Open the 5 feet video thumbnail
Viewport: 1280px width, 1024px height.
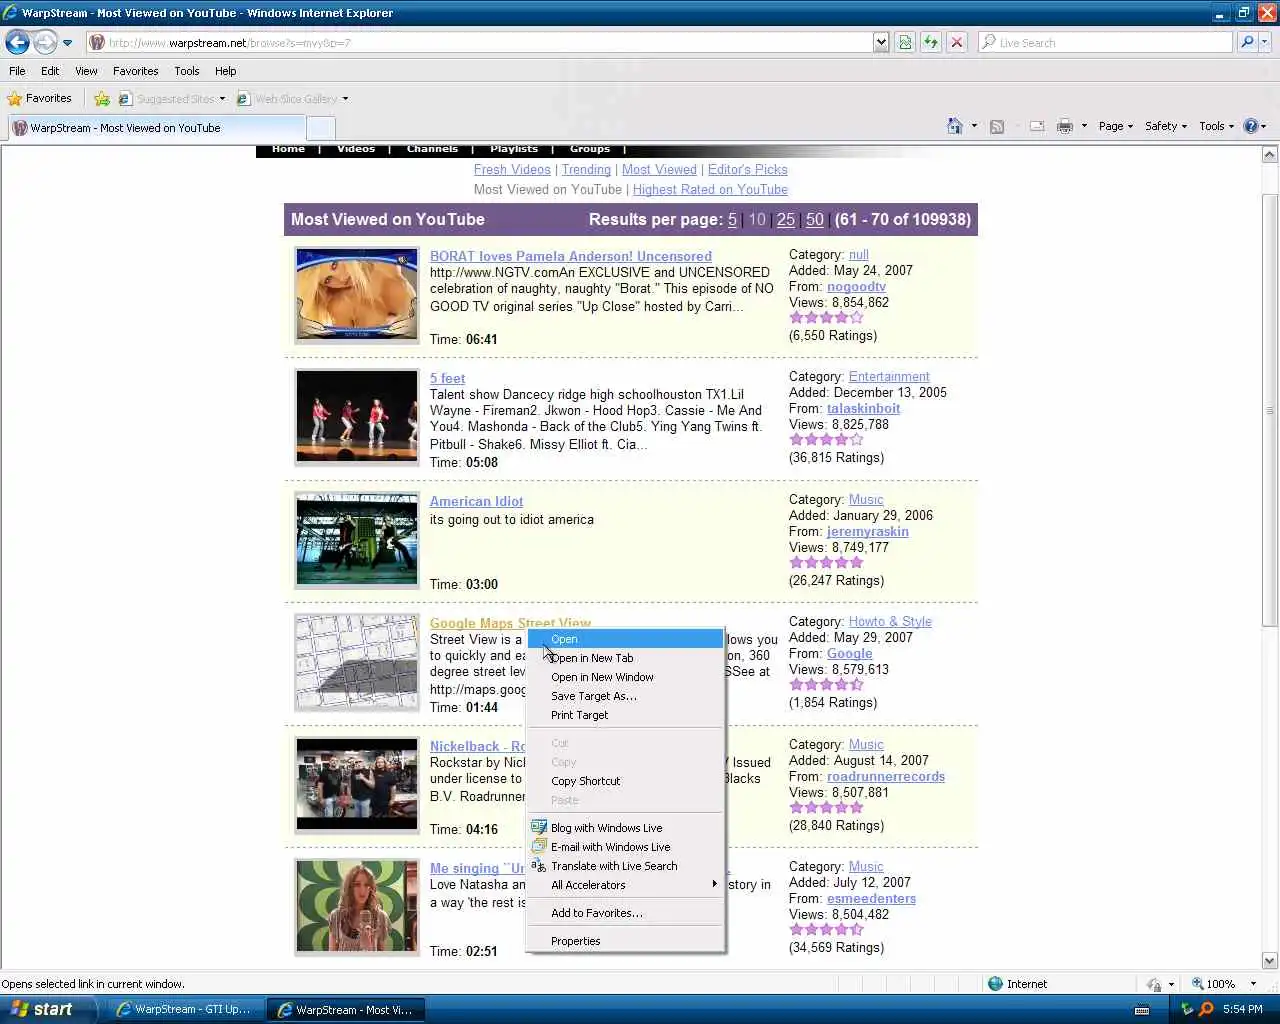click(357, 417)
